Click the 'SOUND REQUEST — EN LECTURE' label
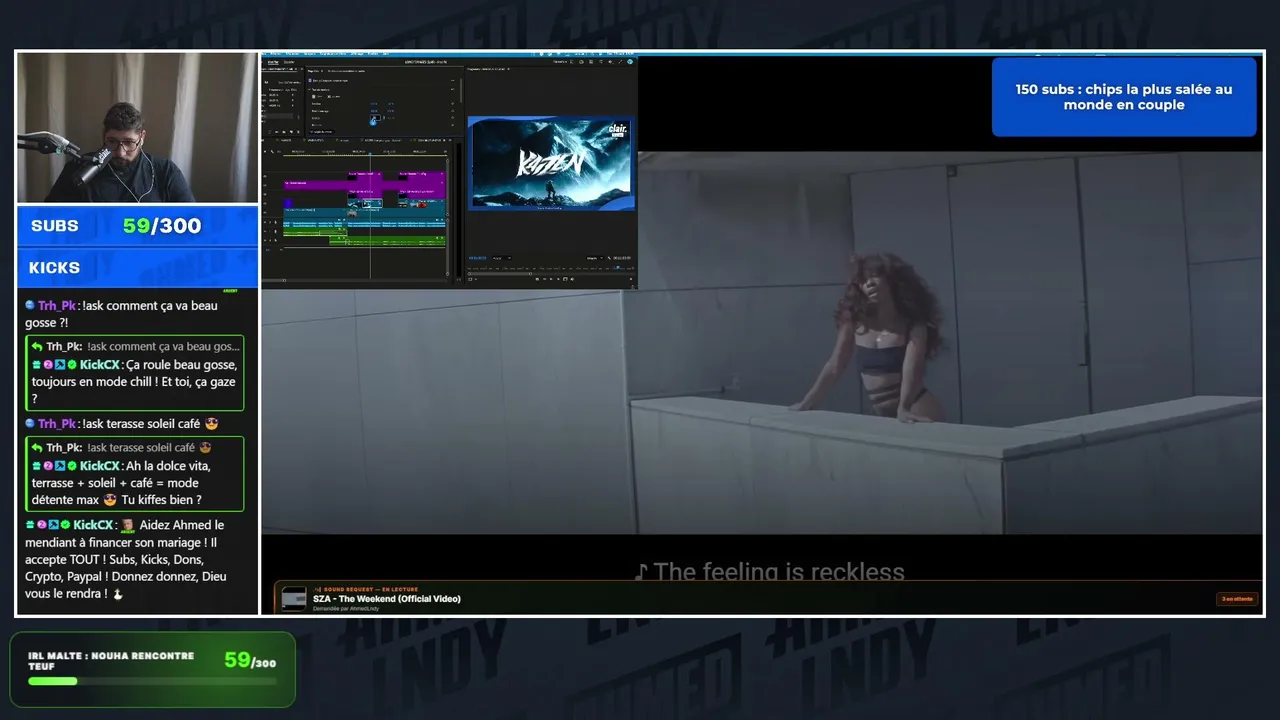Viewport: 1280px width, 720px height. click(x=366, y=589)
